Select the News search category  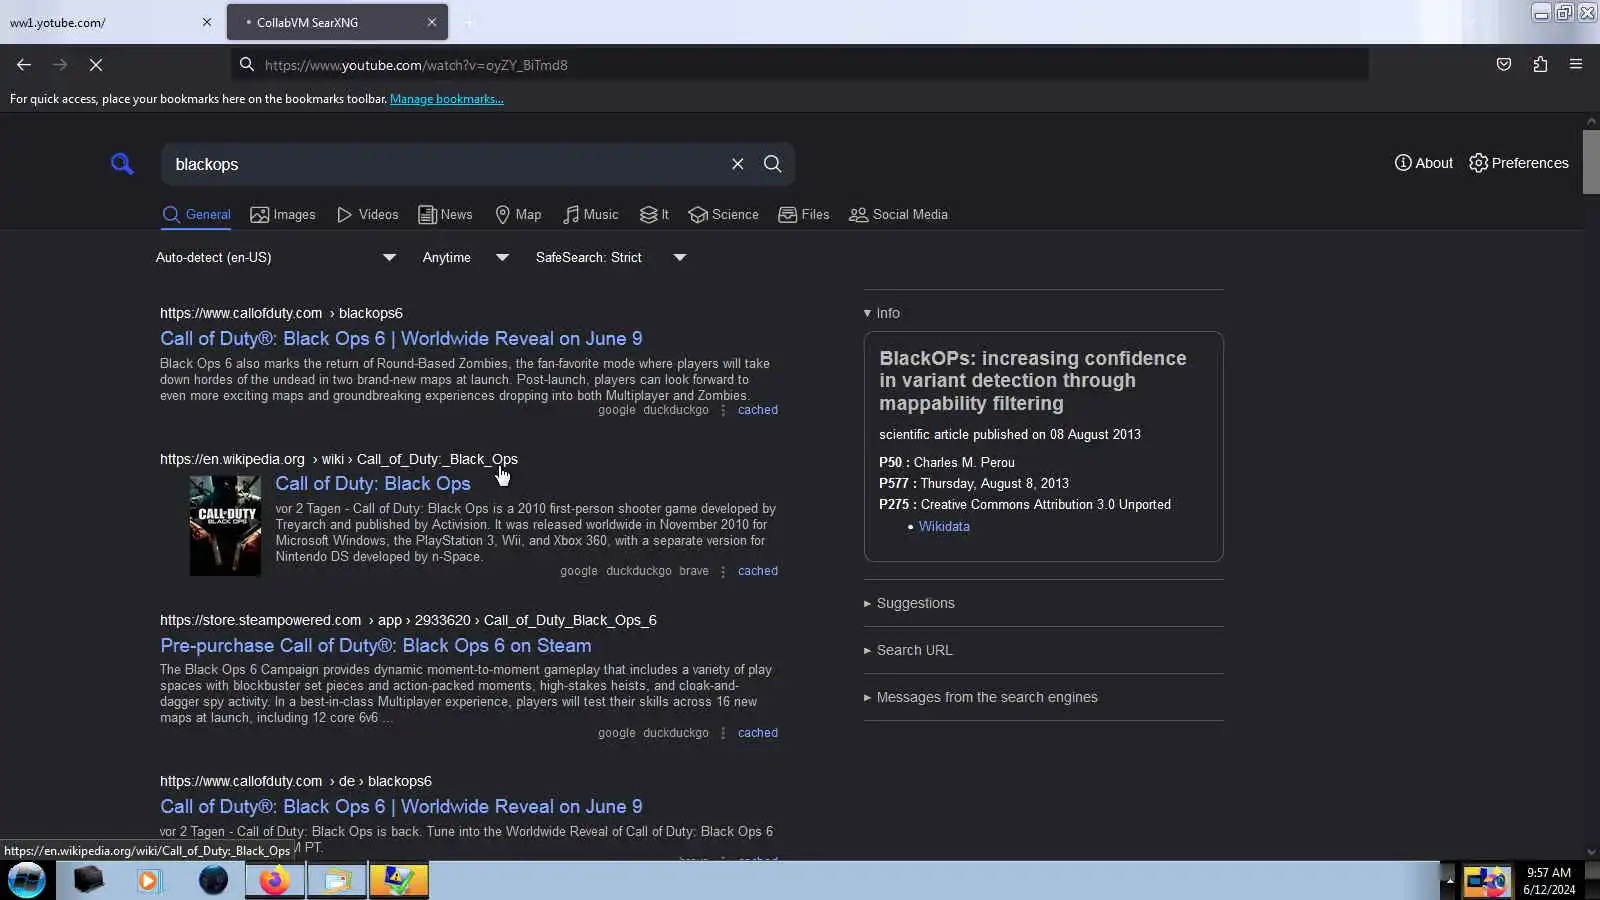click(445, 215)
